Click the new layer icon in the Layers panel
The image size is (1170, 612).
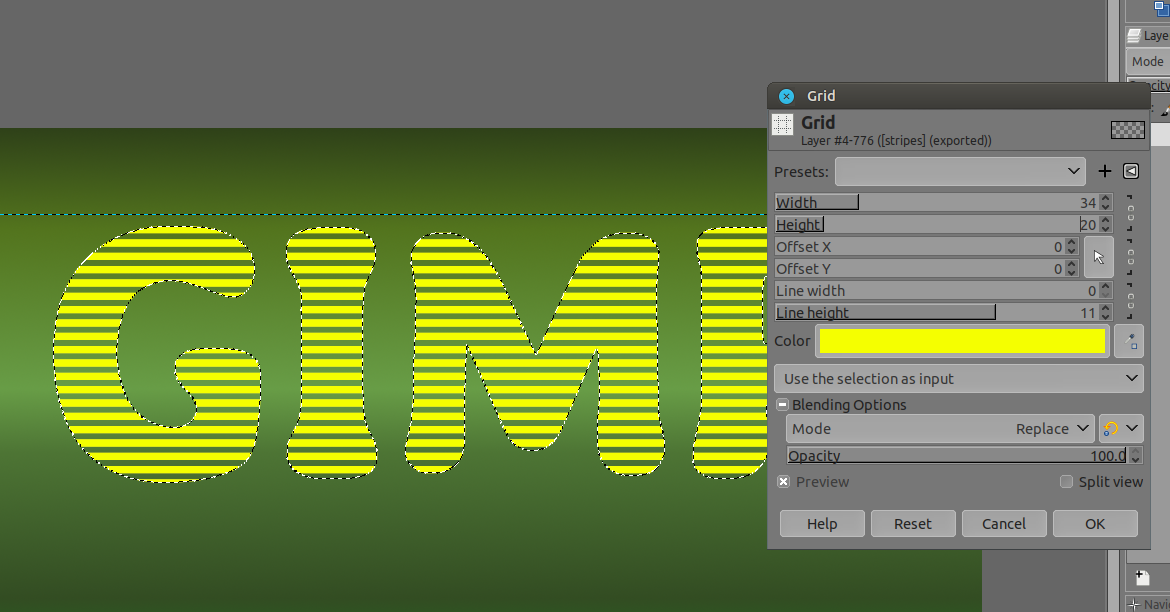click(x=1142, y=578)
